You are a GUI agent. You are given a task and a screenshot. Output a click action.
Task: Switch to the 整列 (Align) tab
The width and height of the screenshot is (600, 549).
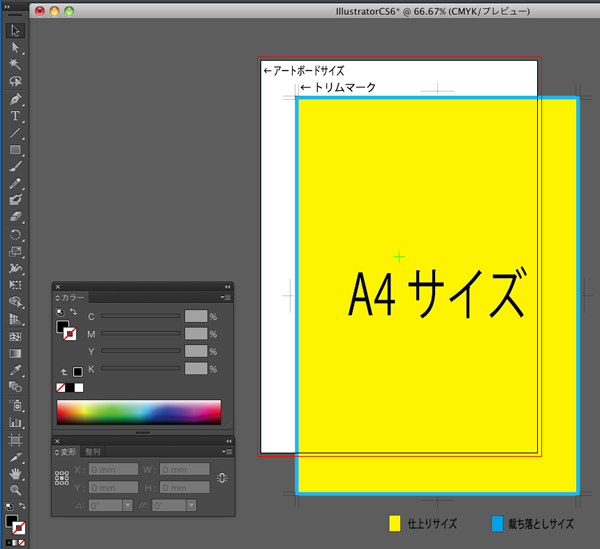(x=93, y=452)
